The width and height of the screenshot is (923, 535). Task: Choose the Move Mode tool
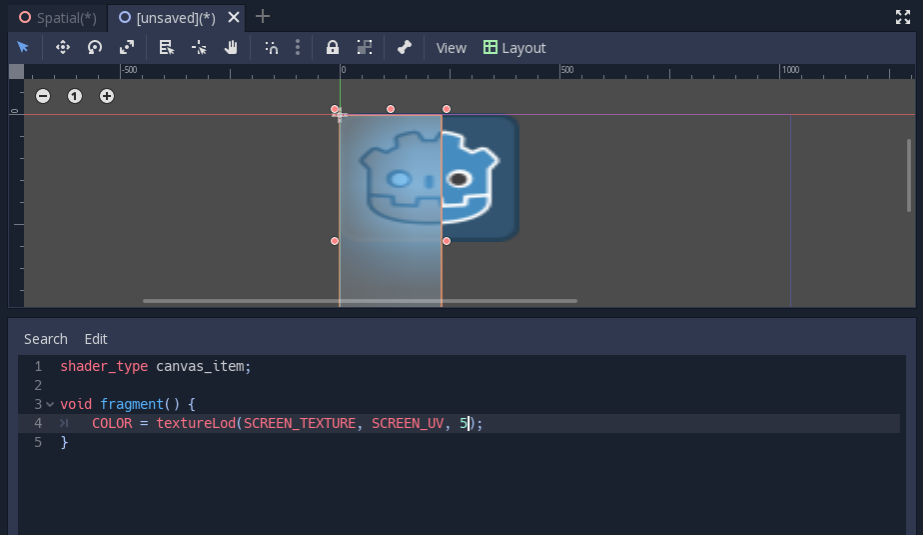pos(63,47)
